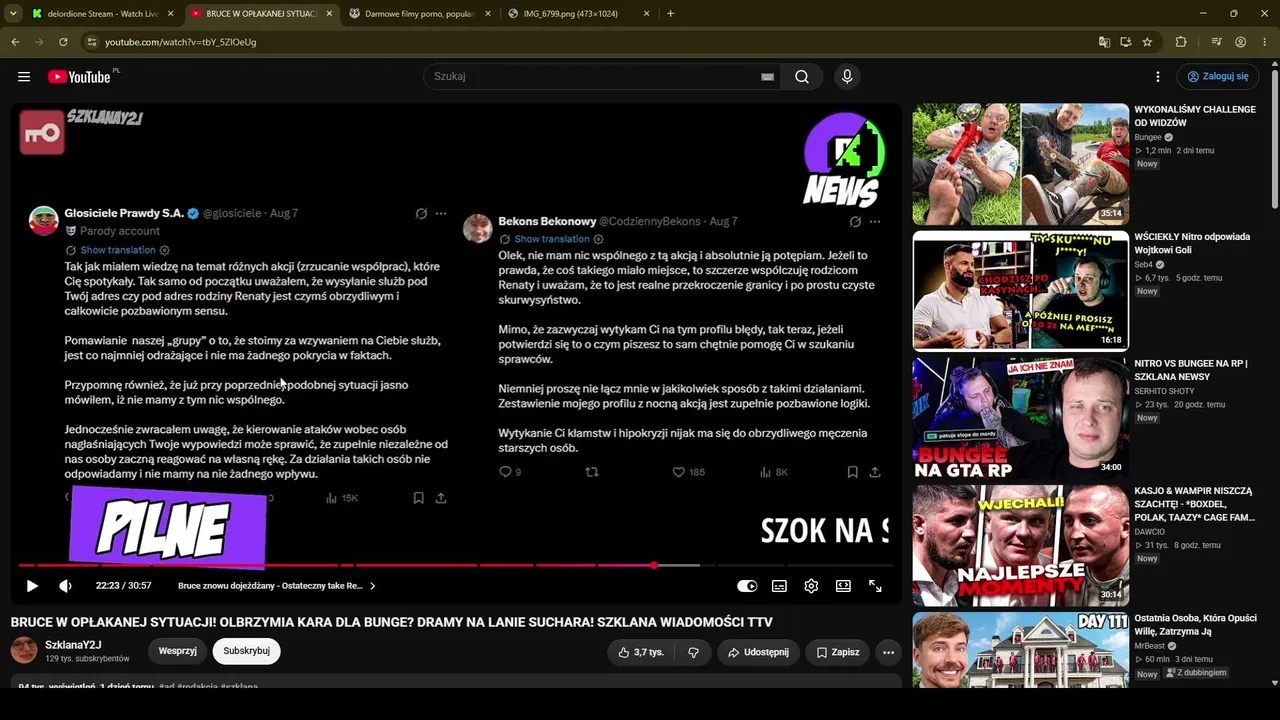Save video with the Zapisz button

(838, 652)
